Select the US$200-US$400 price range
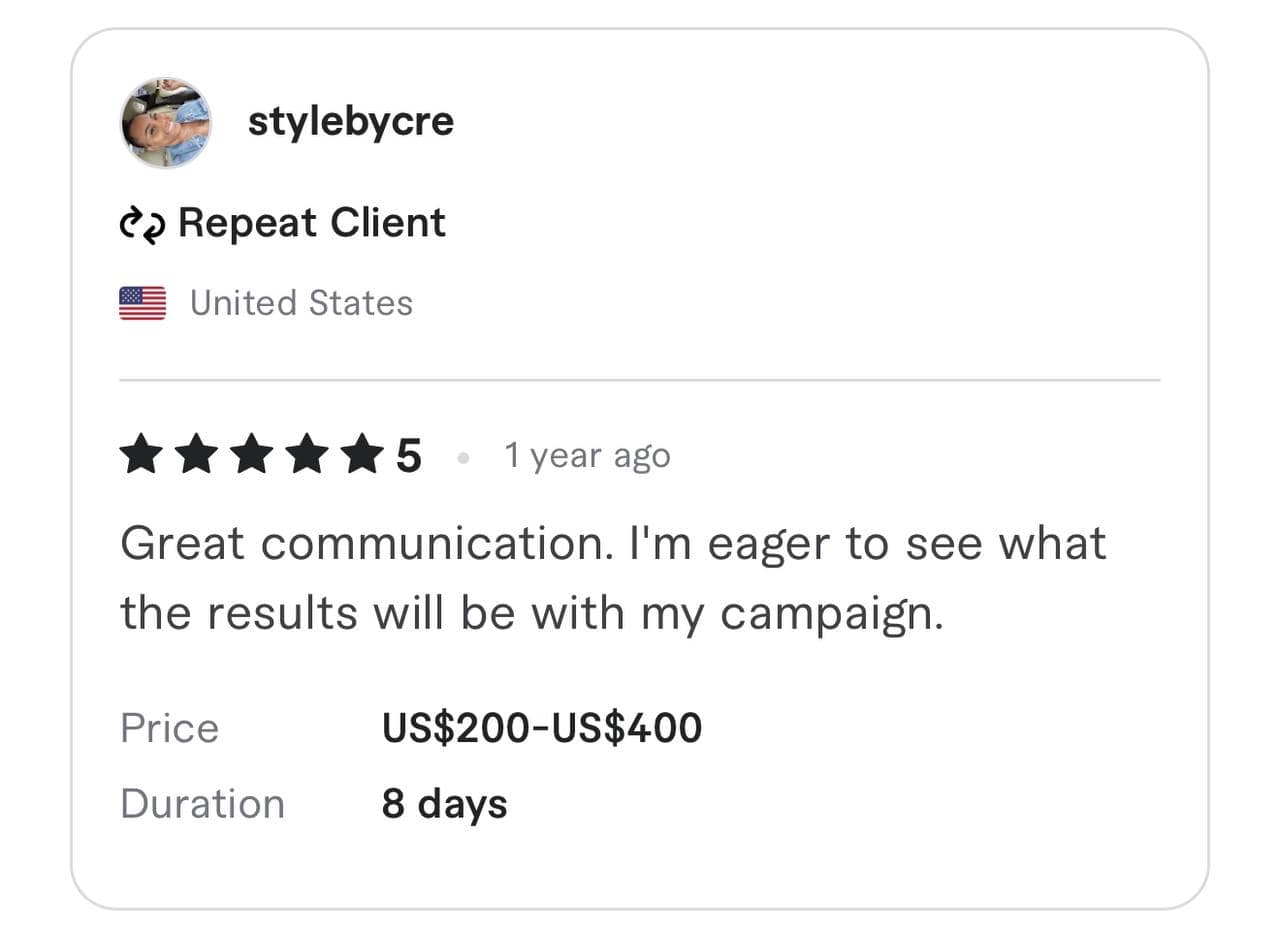1280x930 pixels. [x=541, y=728]
